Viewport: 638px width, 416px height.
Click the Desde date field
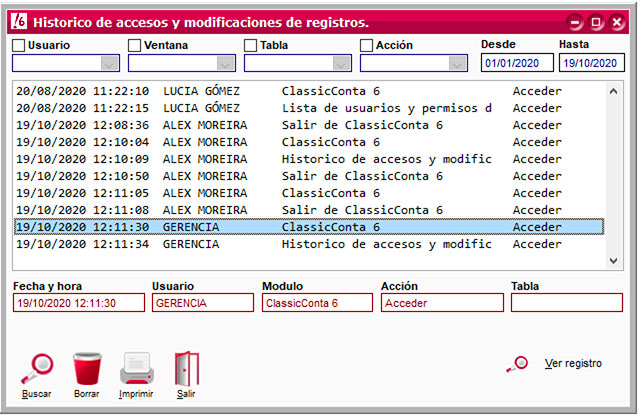(x=517, y=63)
